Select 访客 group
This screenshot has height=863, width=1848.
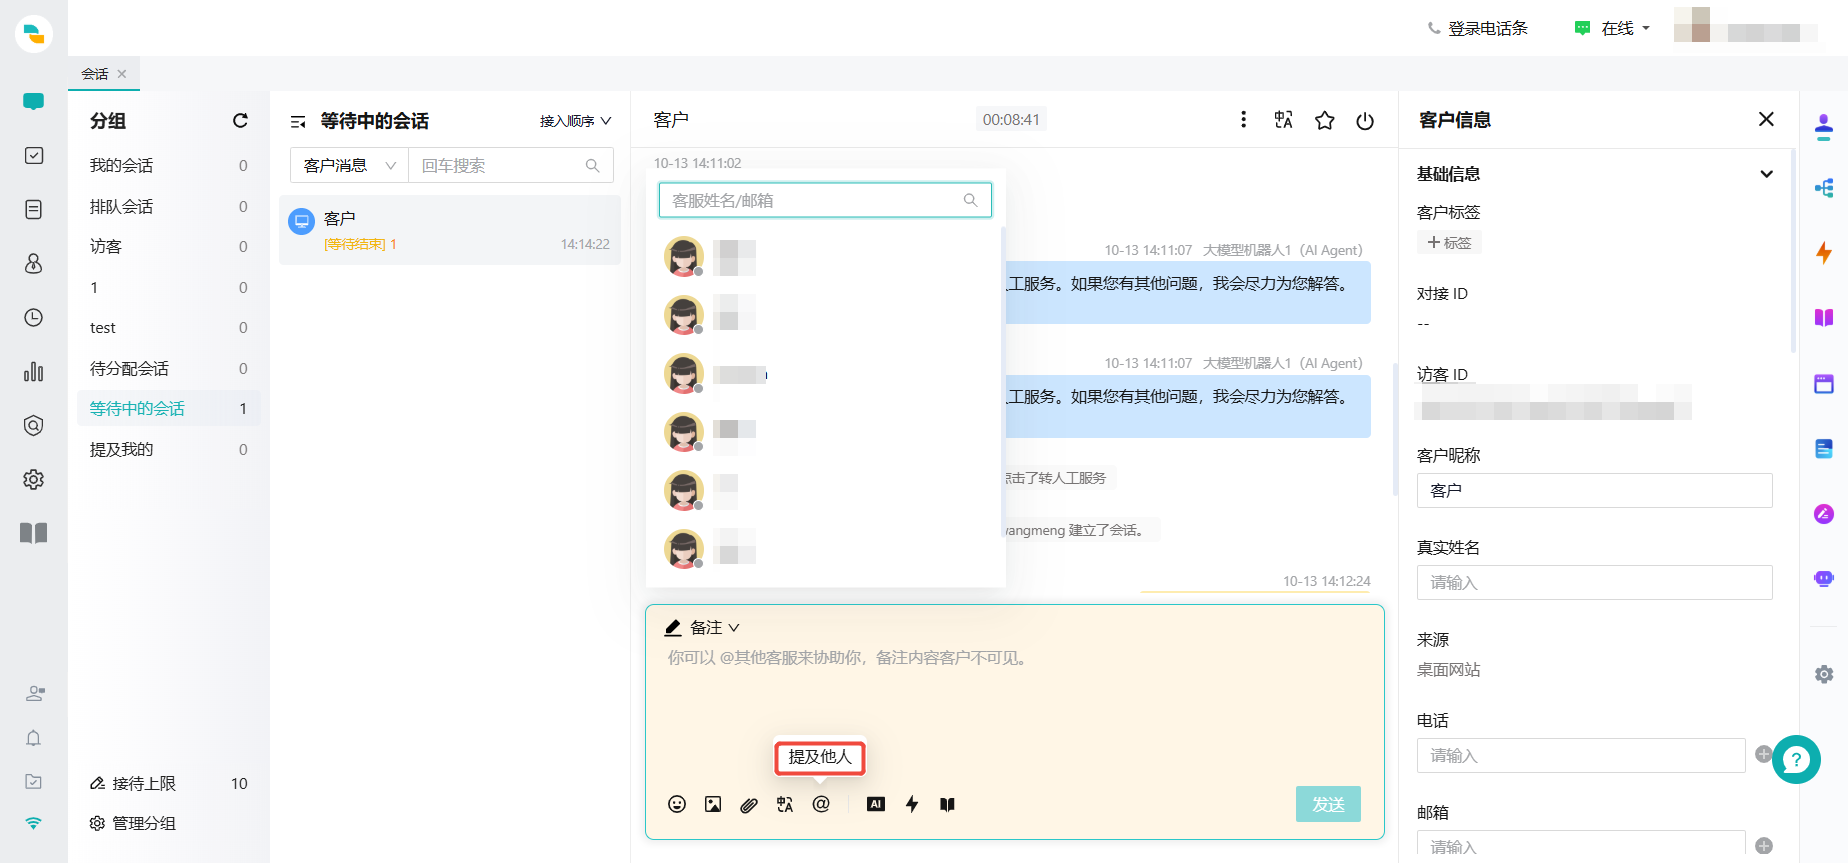pos(168,246)
